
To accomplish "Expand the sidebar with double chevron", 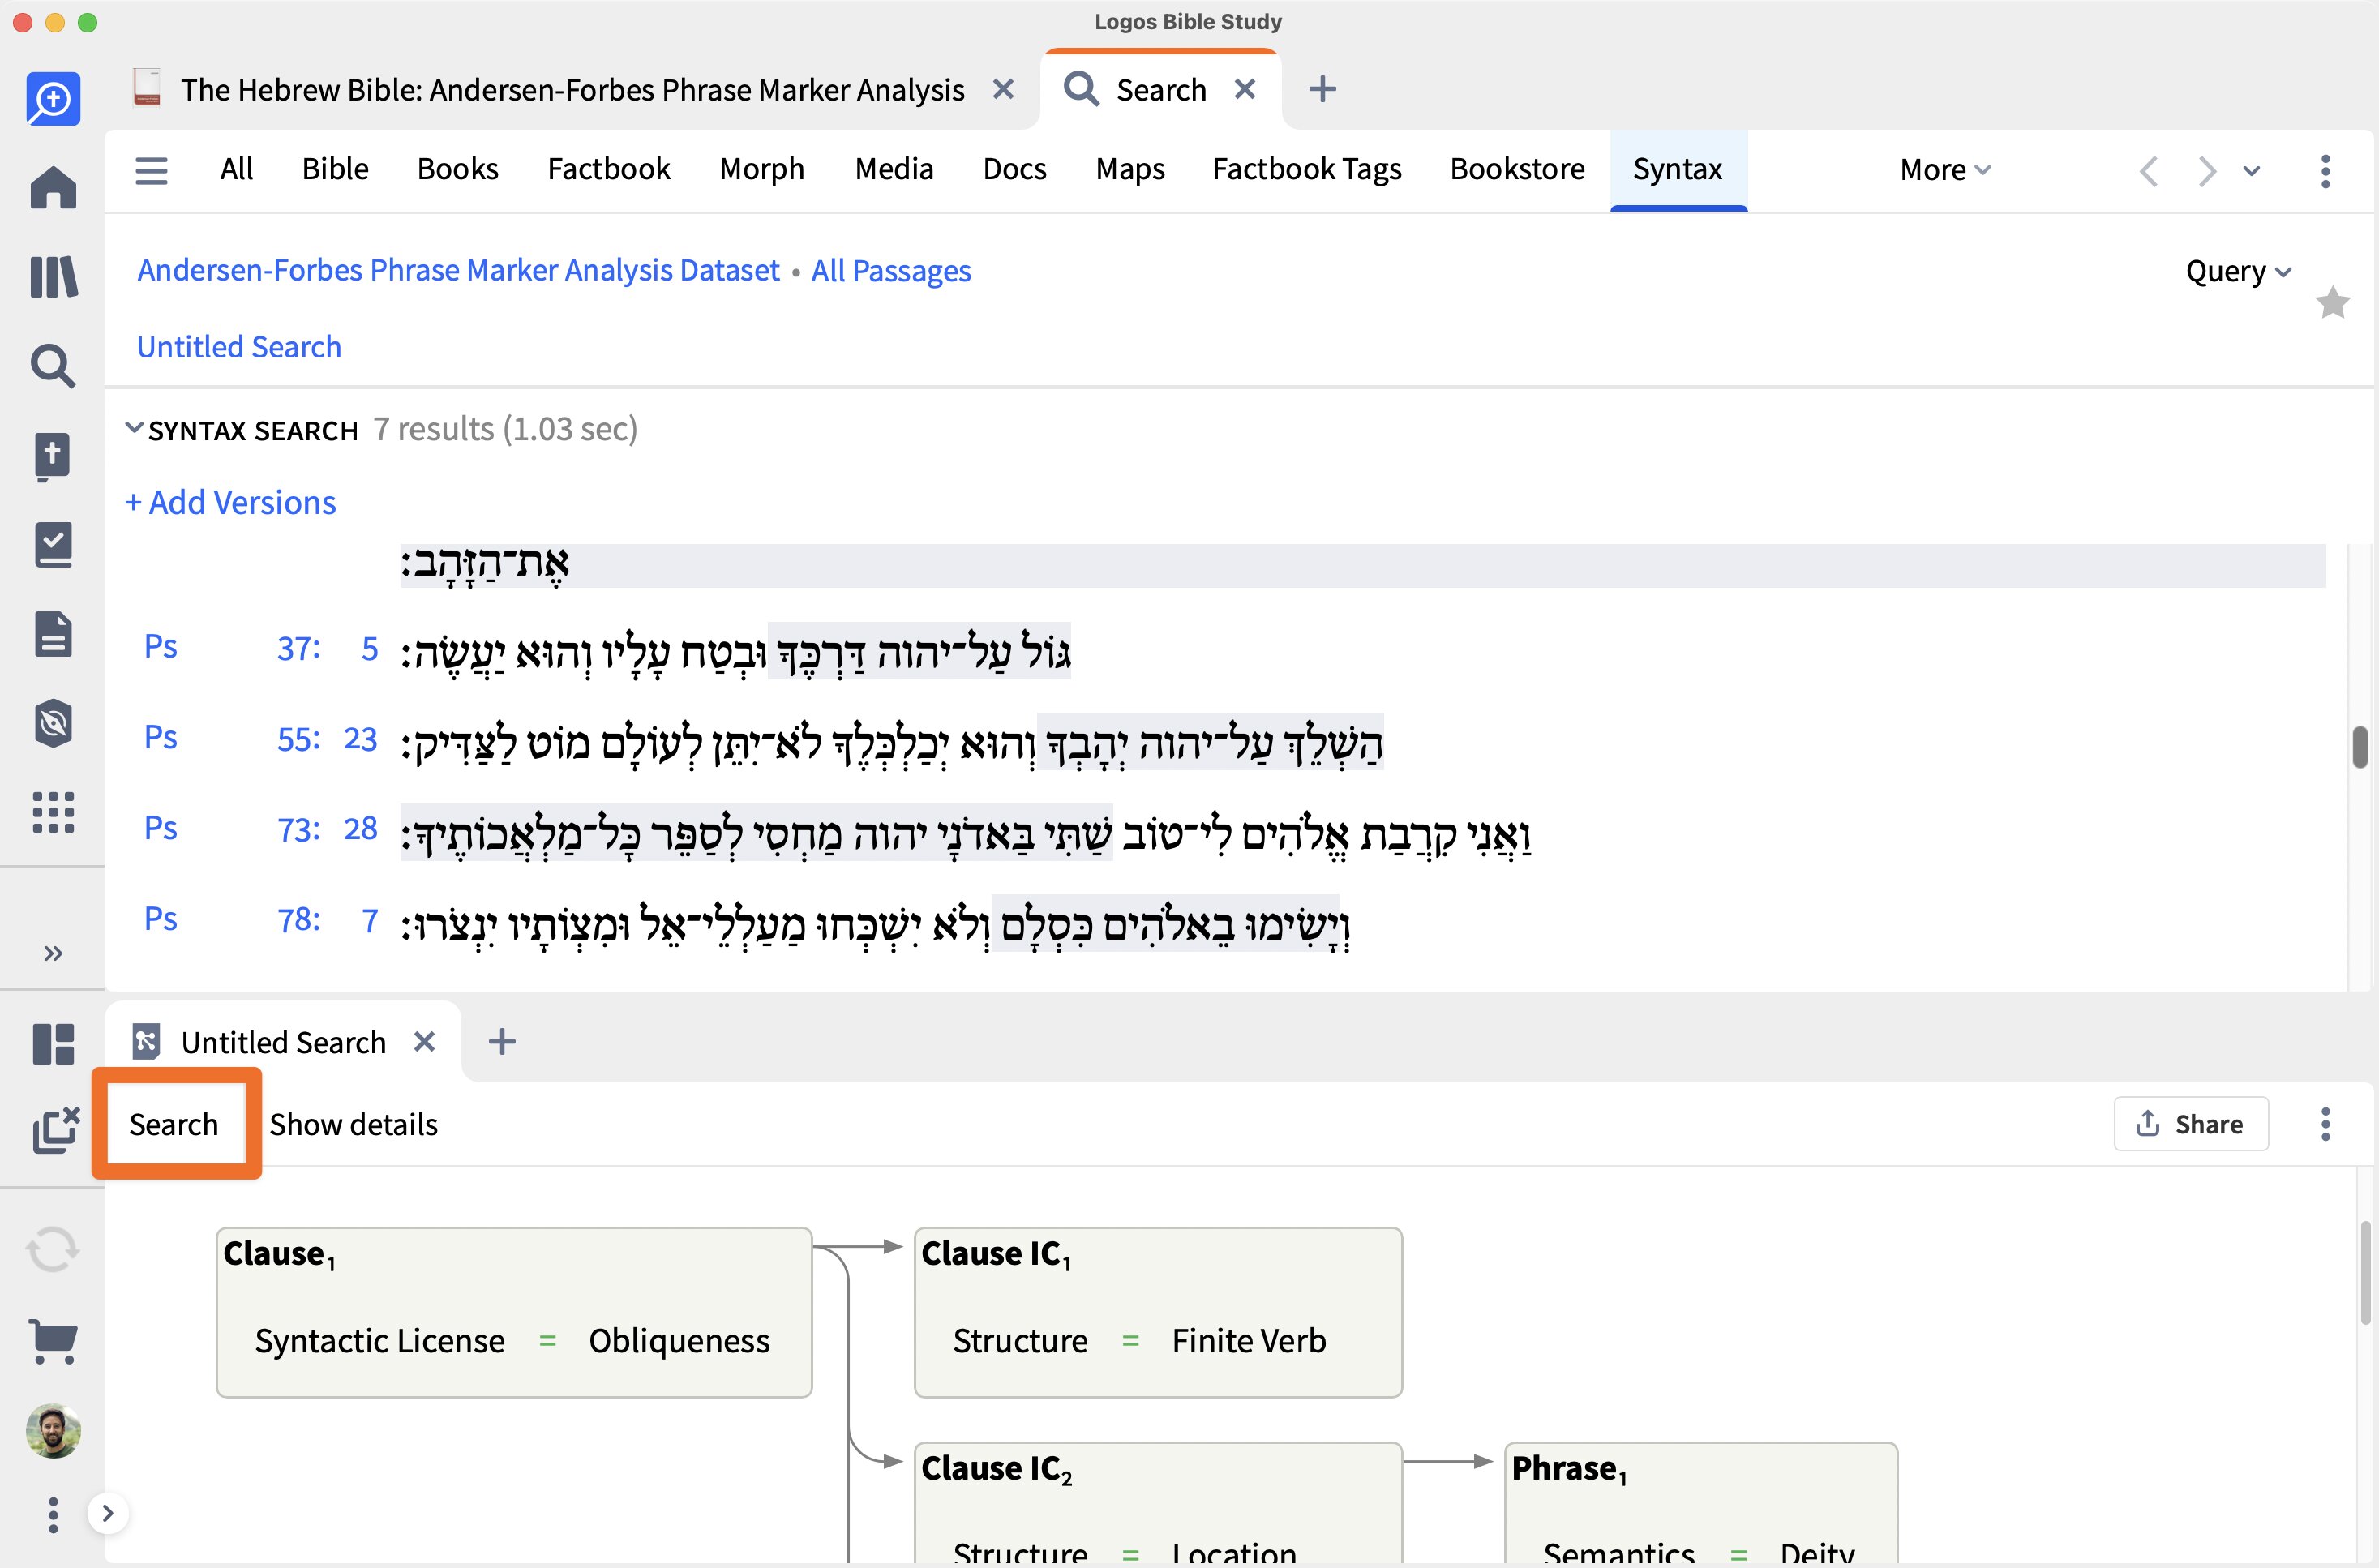I will click(x=53, y=953).
